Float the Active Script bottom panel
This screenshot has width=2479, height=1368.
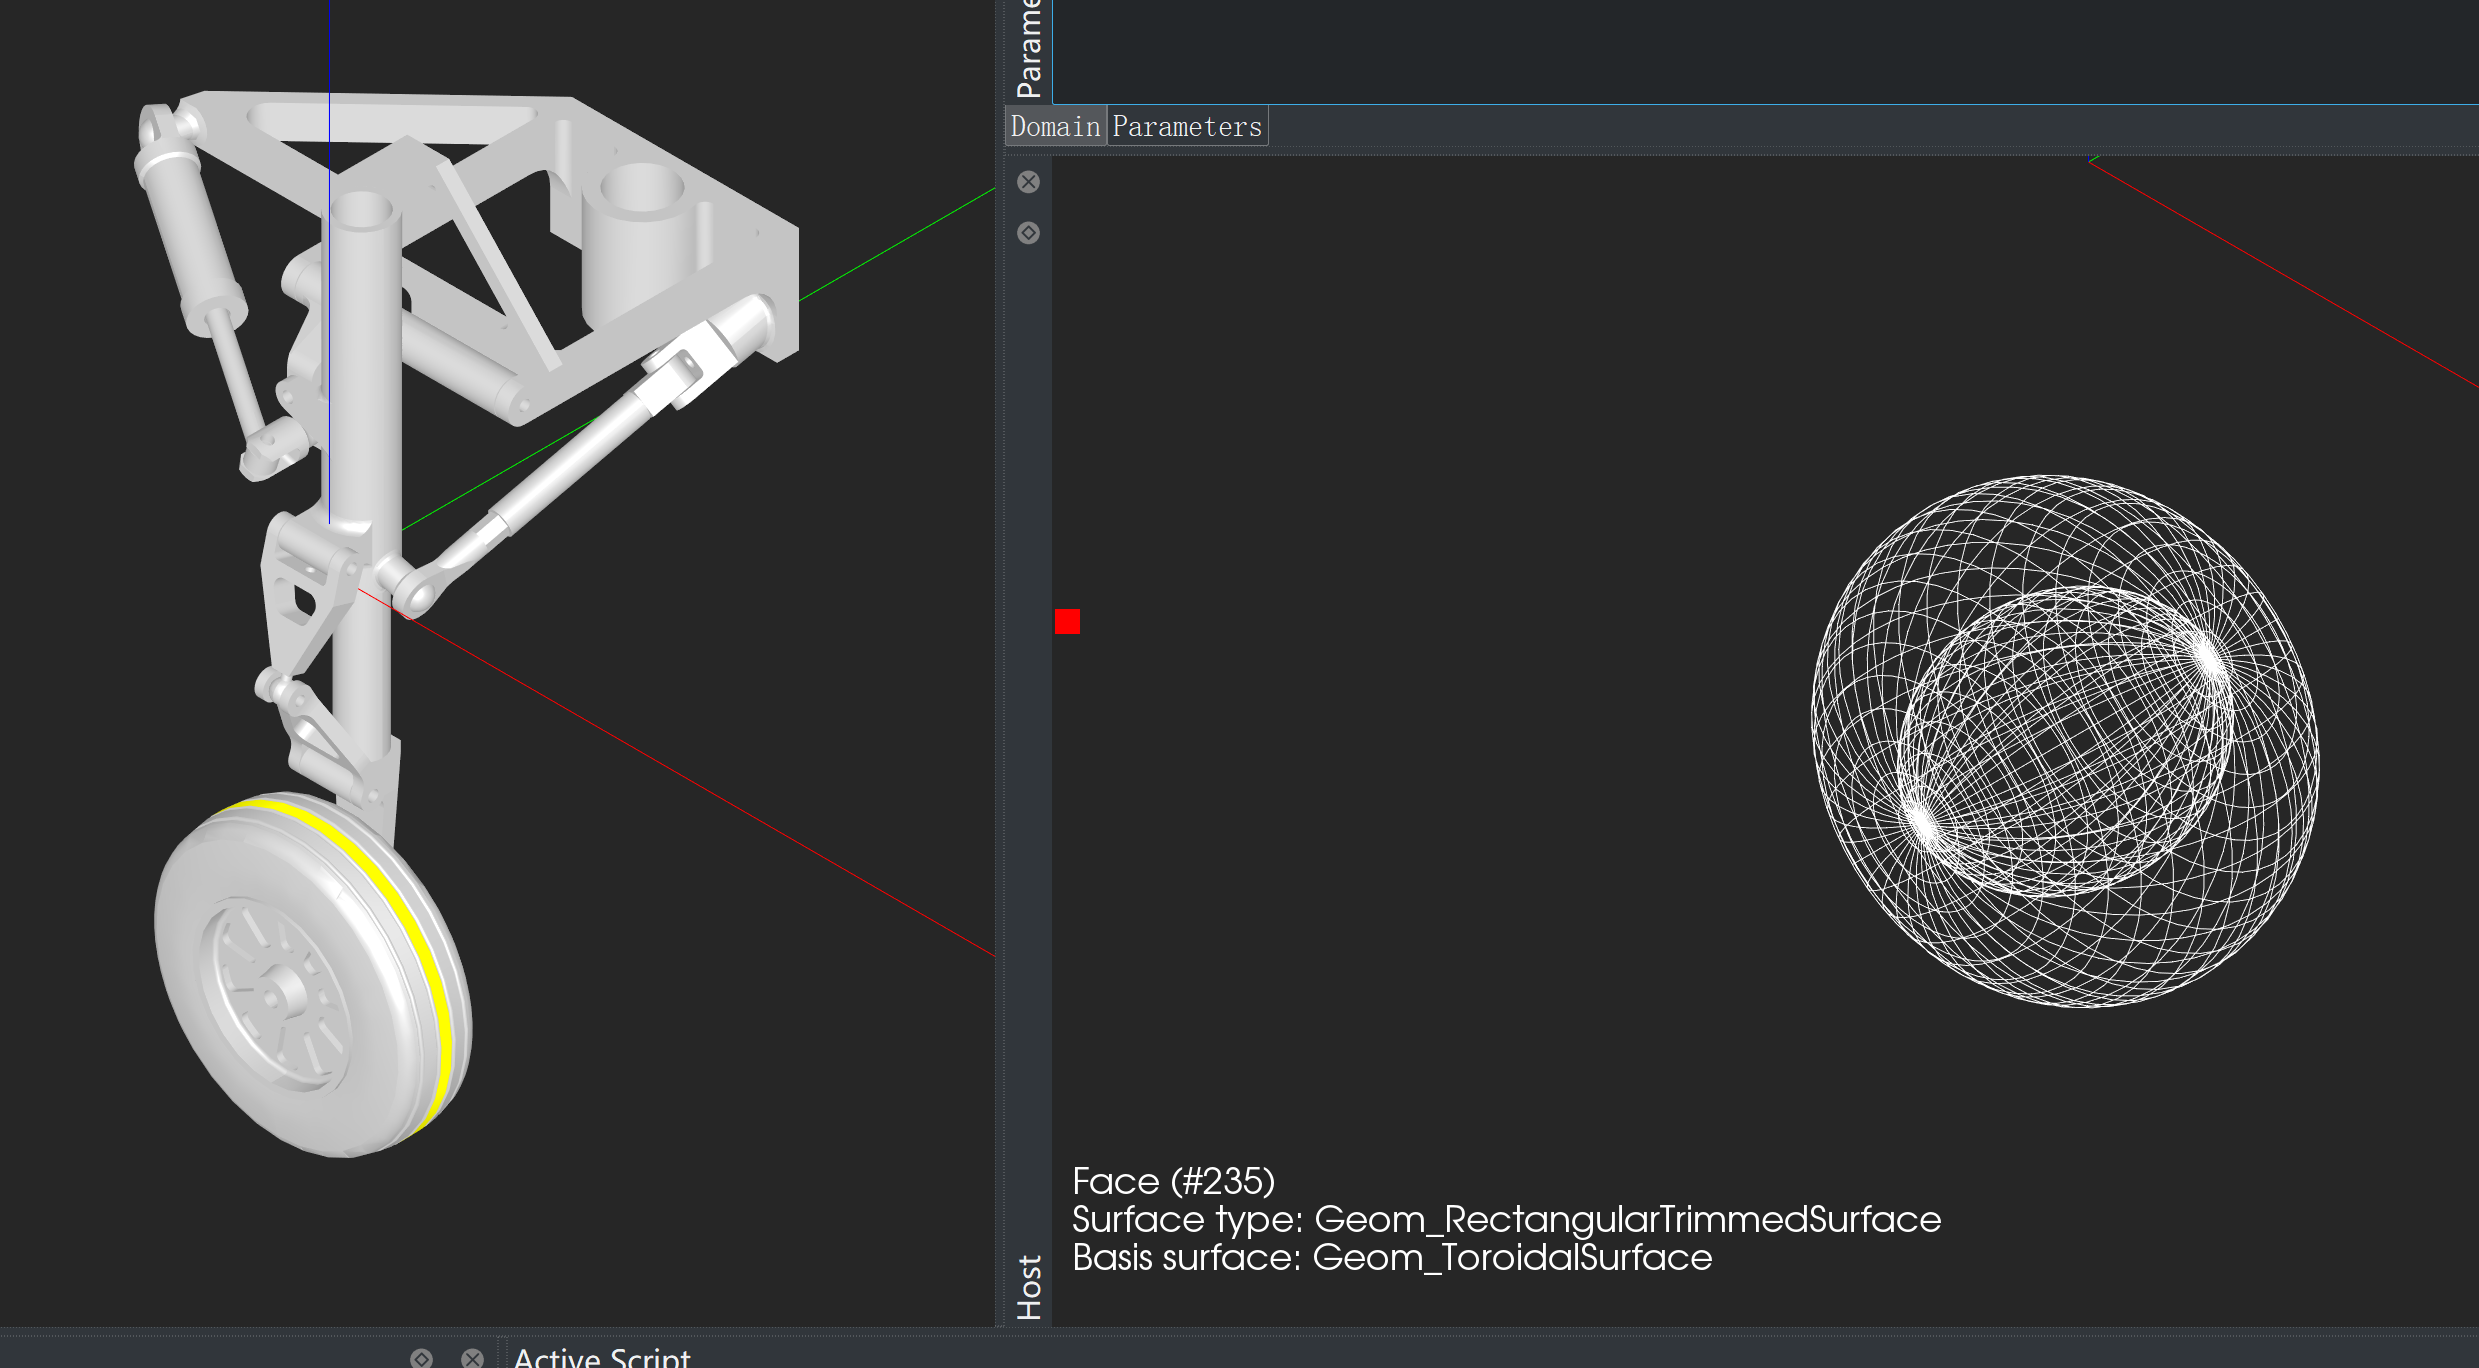421,1358
